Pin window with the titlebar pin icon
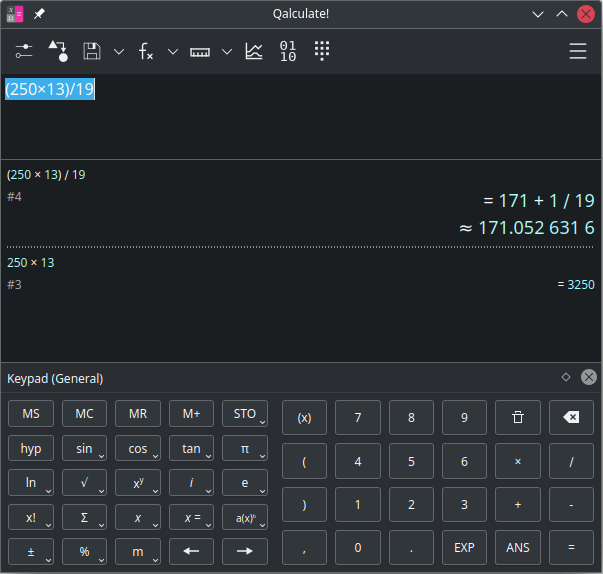The width and height of the screenshot is (603, 574). pos(39,14)
